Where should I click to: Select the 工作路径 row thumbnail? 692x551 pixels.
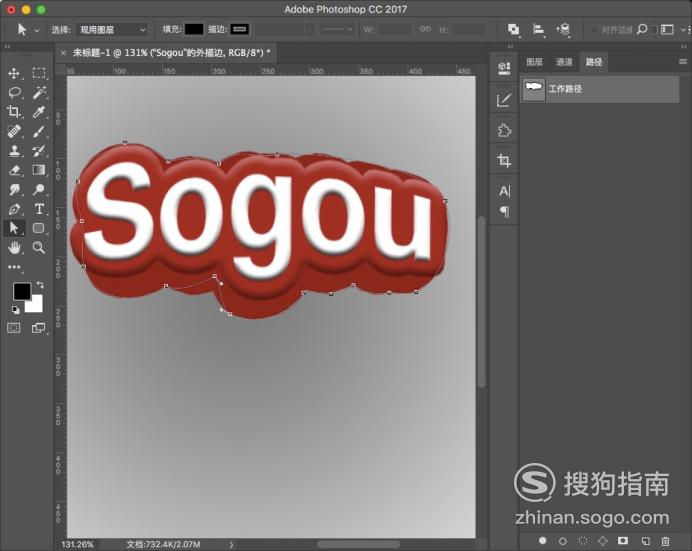pos(534,89)
